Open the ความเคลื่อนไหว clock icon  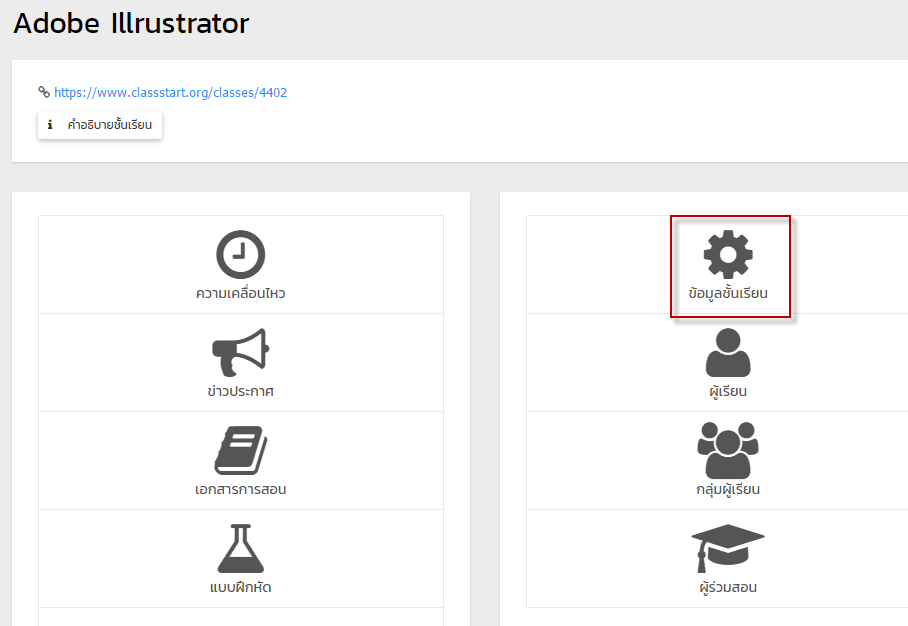[240, 254]
